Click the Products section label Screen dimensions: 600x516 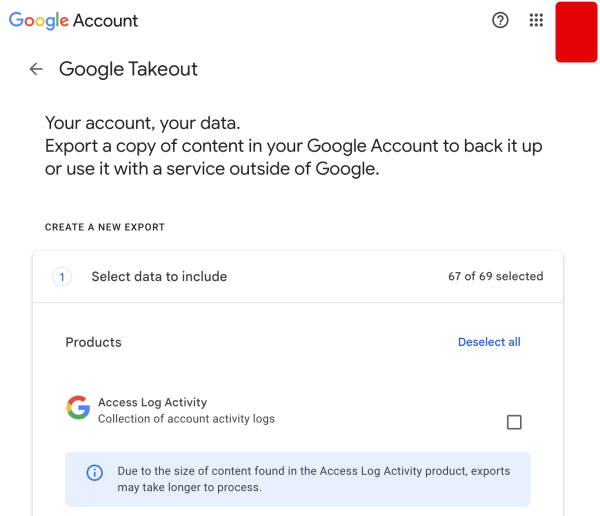(93, 342)
